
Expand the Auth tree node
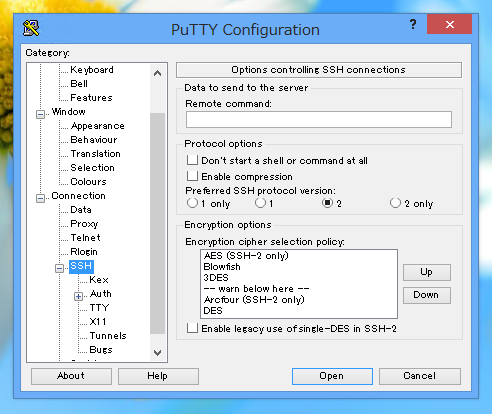[x=78, y=296]
